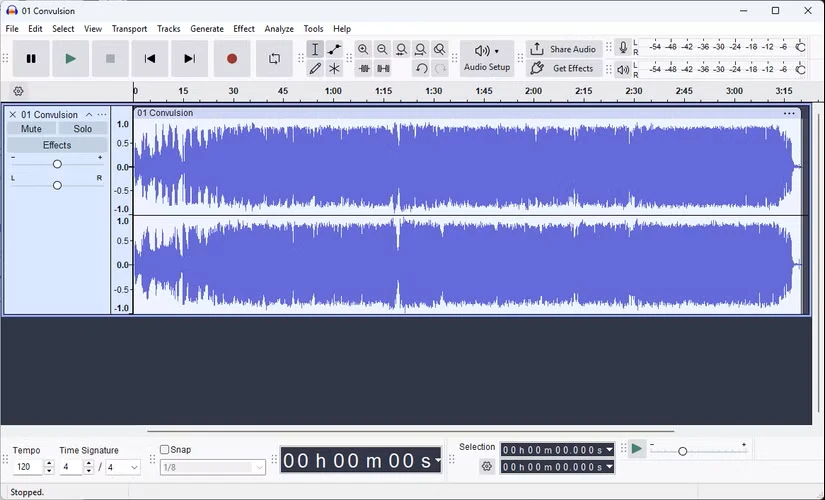The image size is (825, 500).
Task: Fit project to width zoom icon
Action: 420,49
